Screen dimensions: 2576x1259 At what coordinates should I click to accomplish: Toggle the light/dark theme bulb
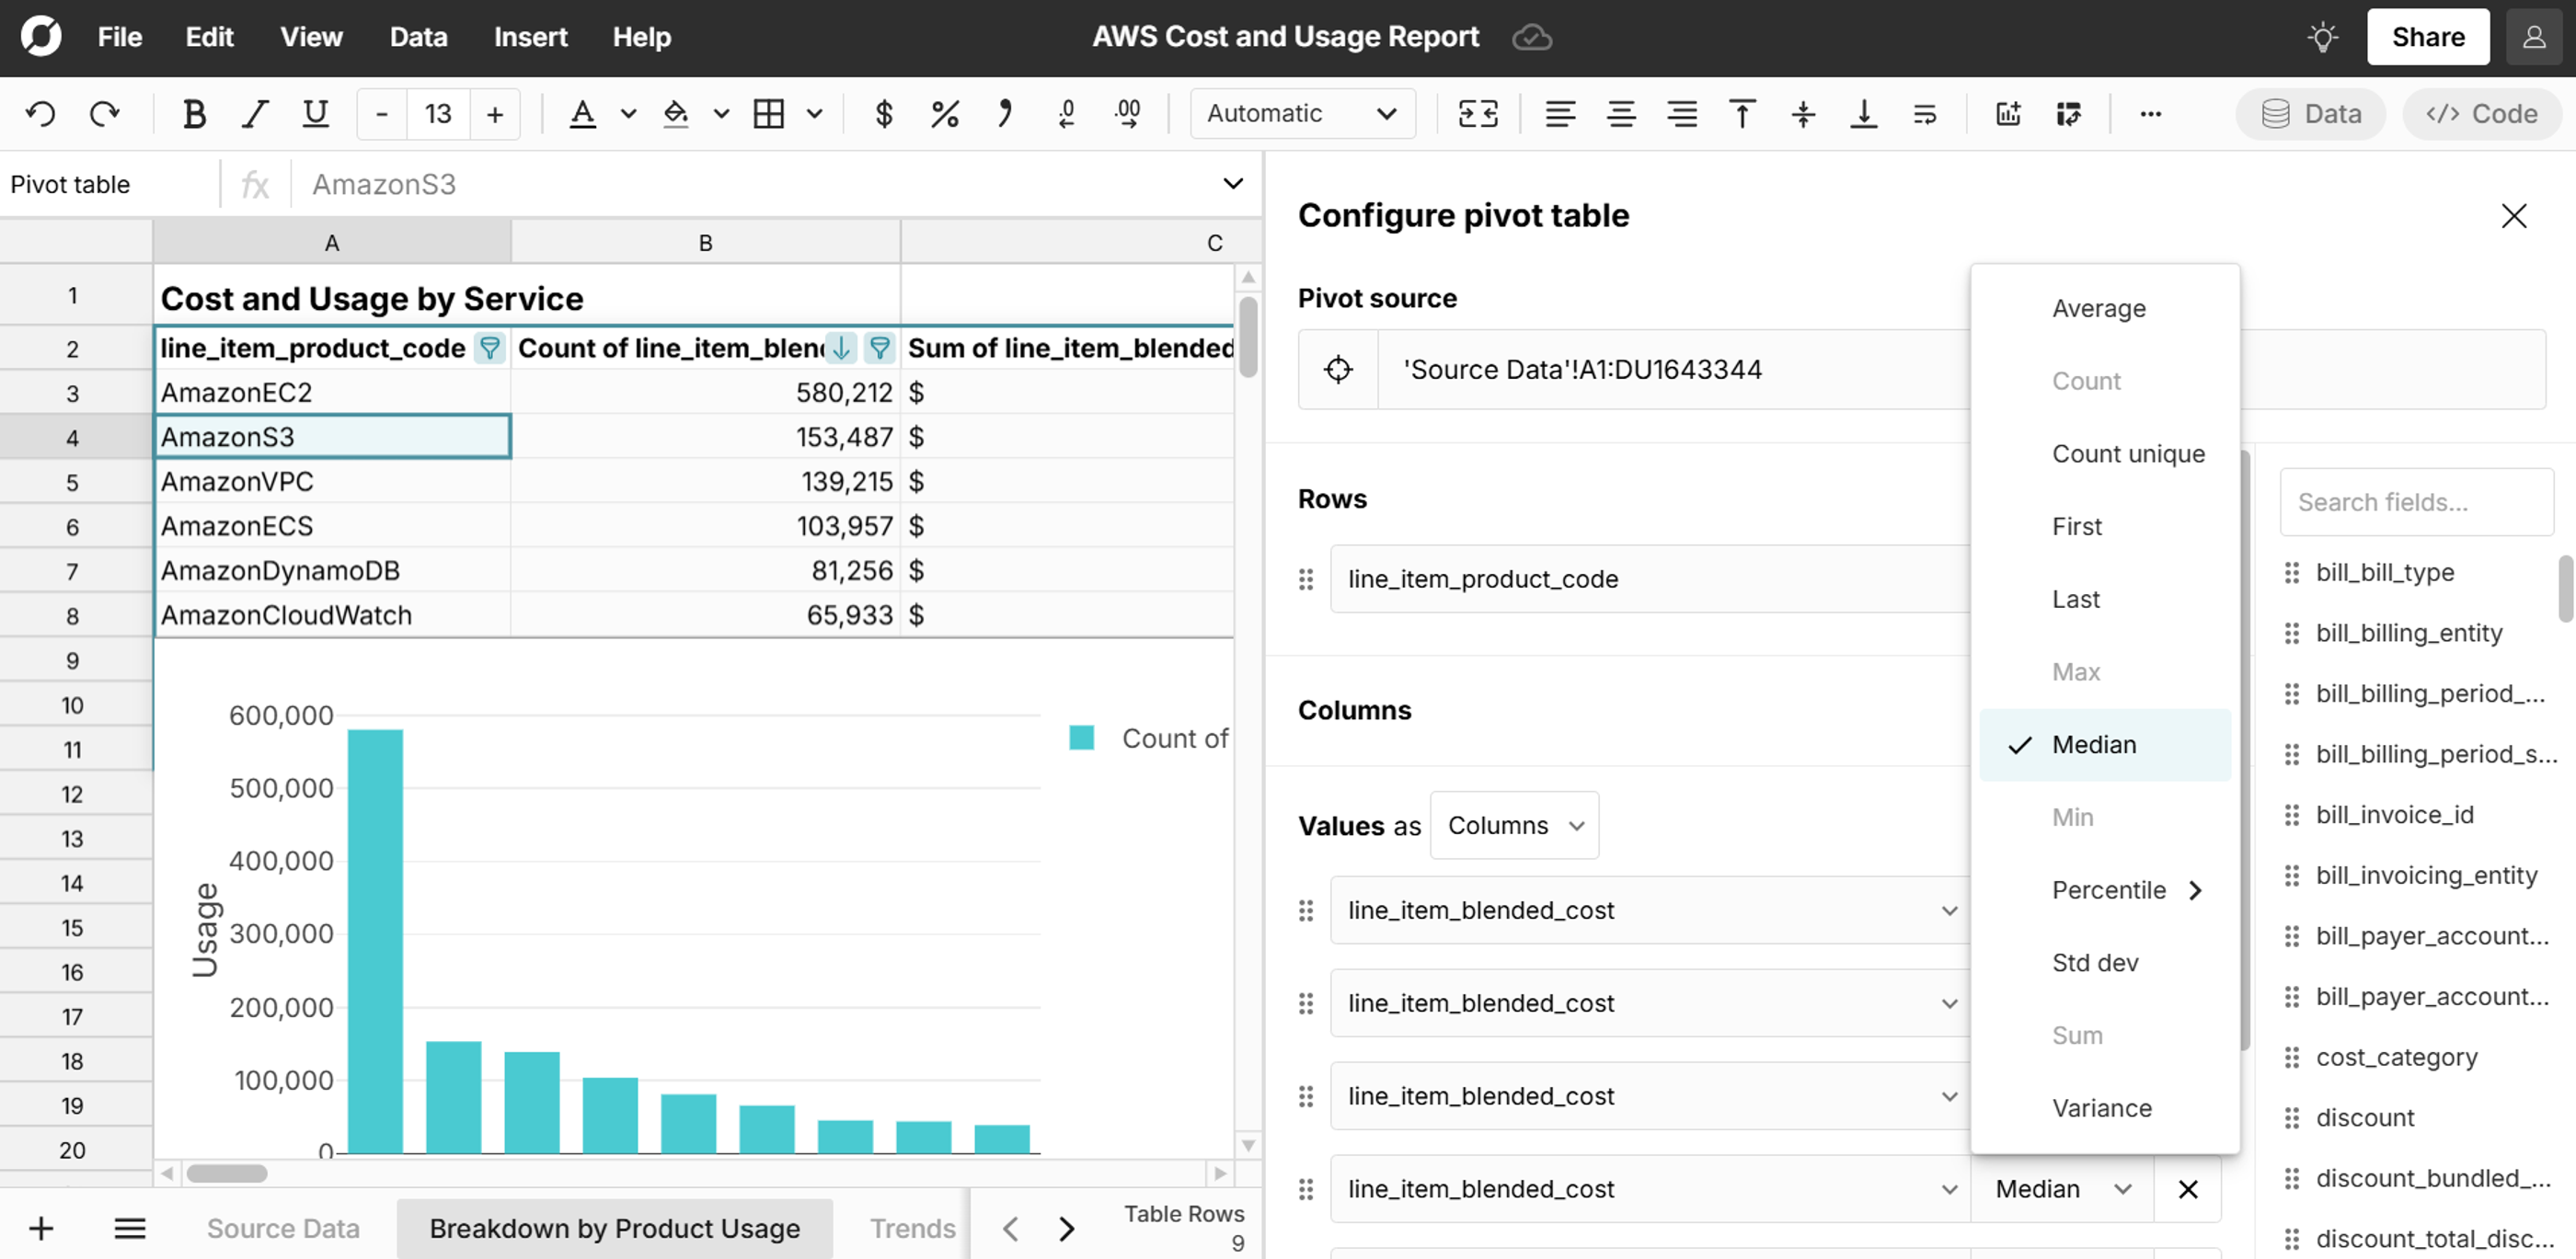point(2322,37)
